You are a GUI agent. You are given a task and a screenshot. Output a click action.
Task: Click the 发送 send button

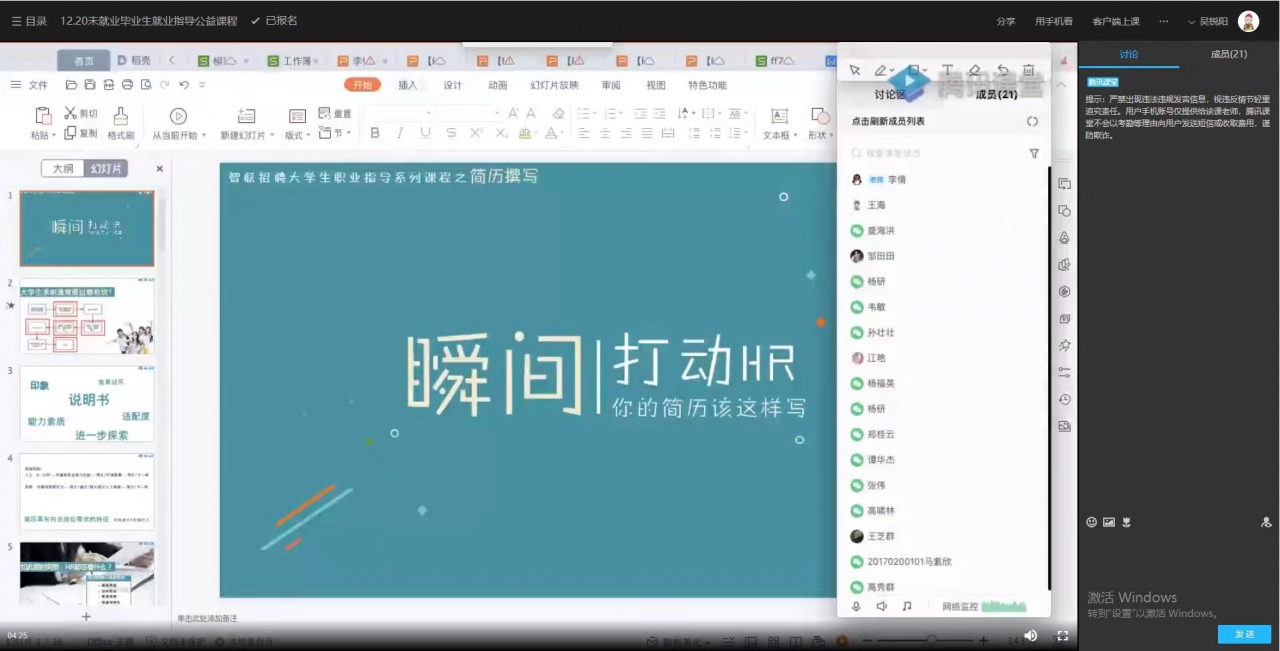1244,634
